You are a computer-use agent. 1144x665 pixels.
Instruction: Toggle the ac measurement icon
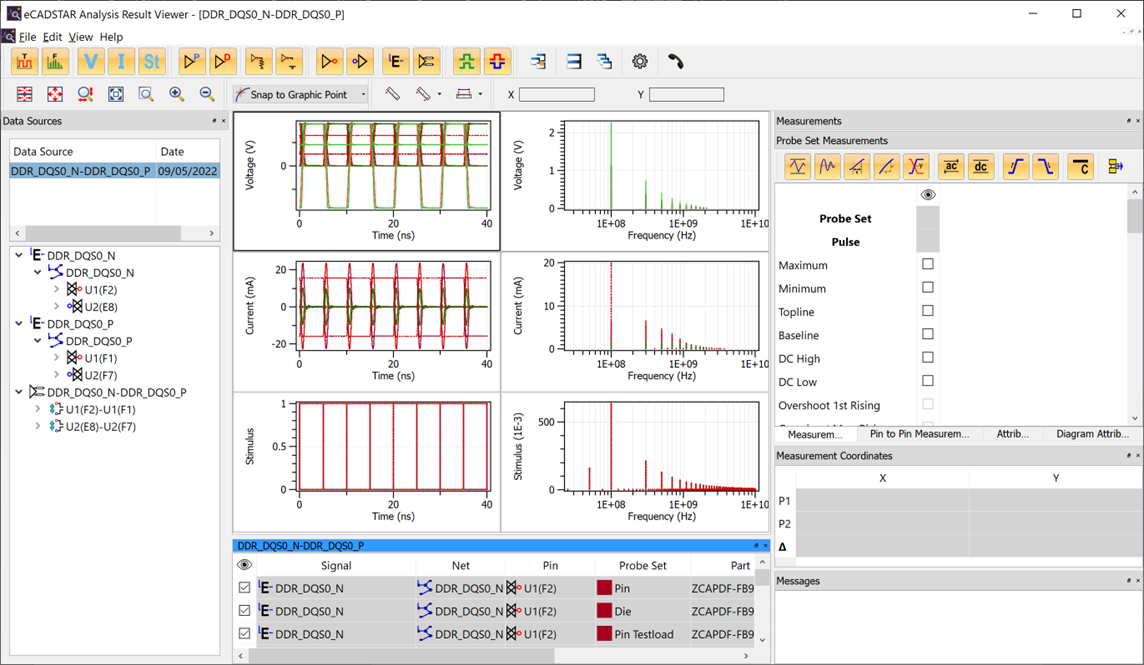click(x=951, y=167)
